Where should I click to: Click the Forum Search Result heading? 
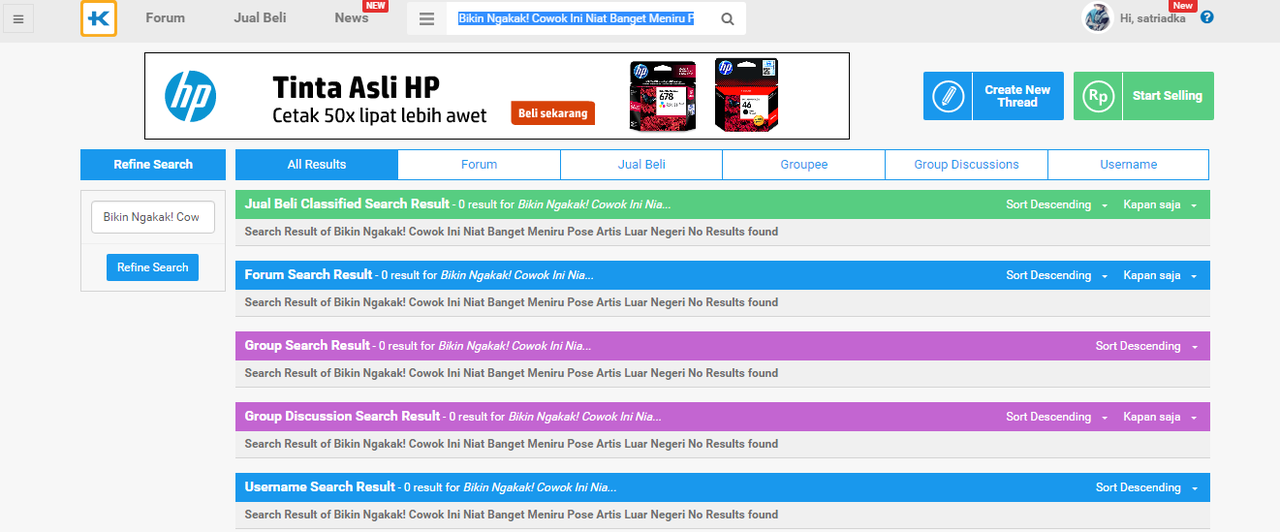(309, 275)
